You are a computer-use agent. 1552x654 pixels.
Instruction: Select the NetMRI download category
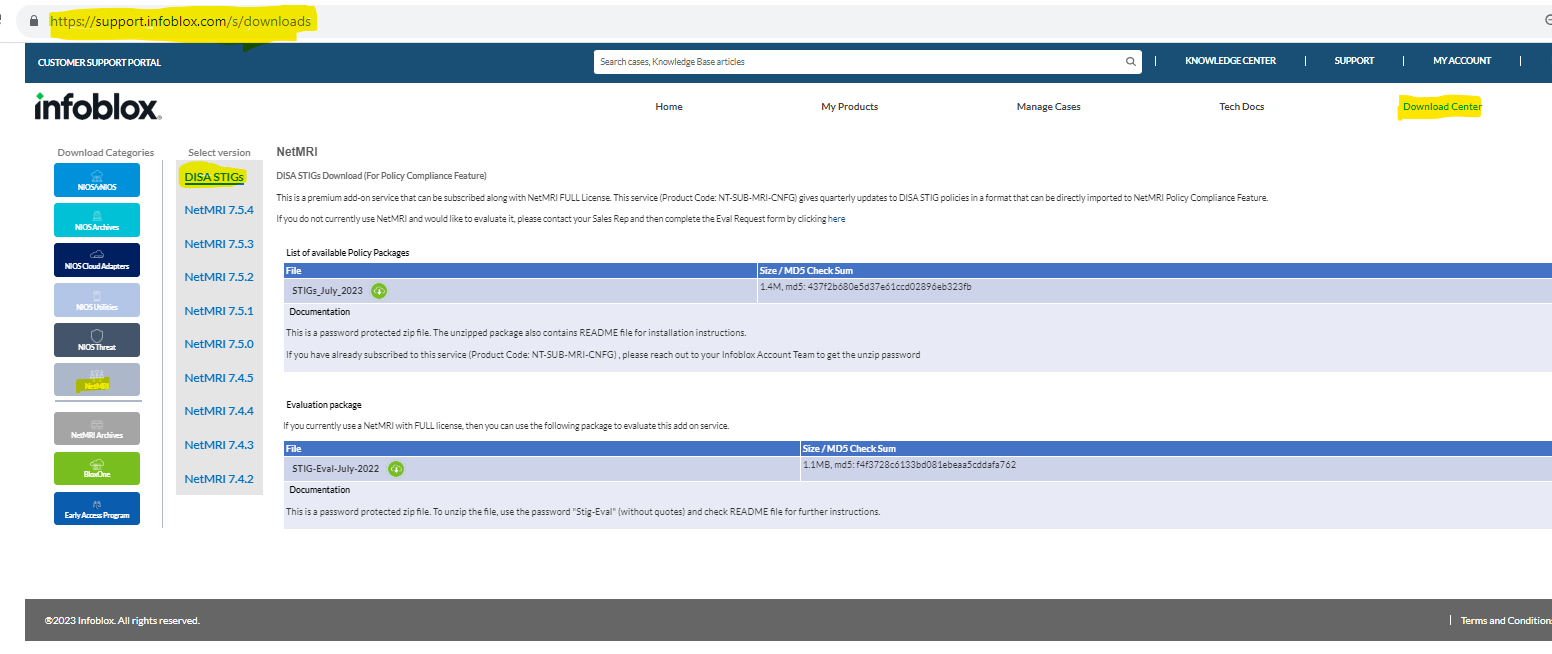[97, 380]
